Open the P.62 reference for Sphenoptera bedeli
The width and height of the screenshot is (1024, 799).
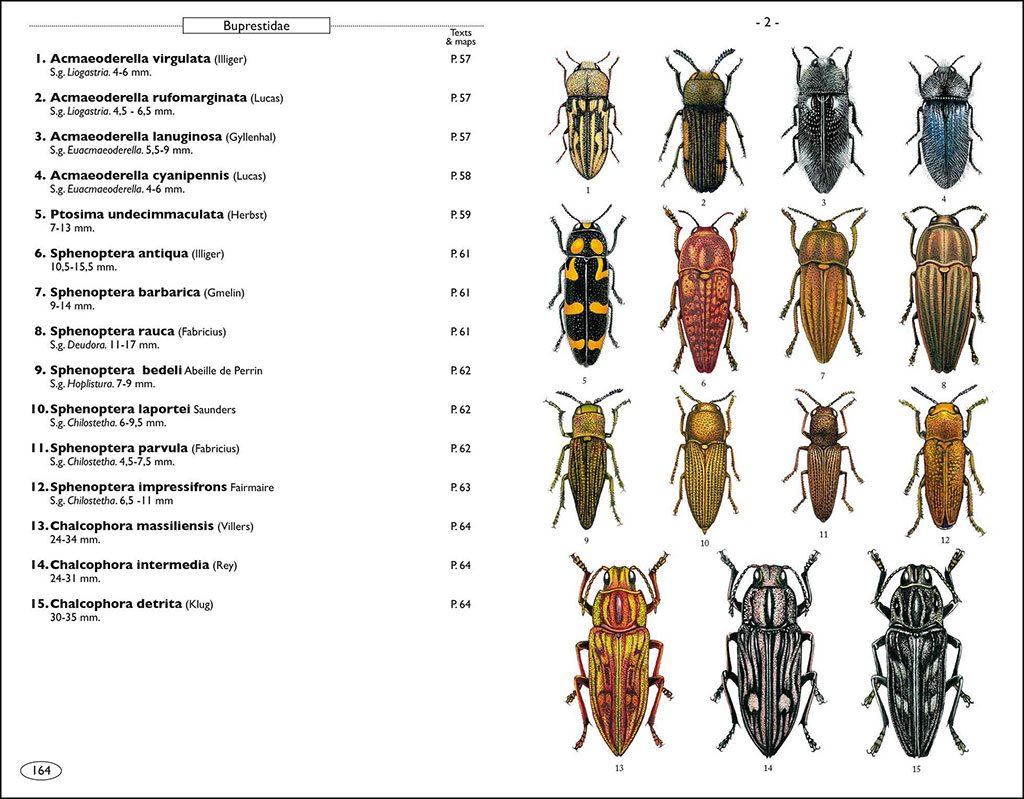460,372
